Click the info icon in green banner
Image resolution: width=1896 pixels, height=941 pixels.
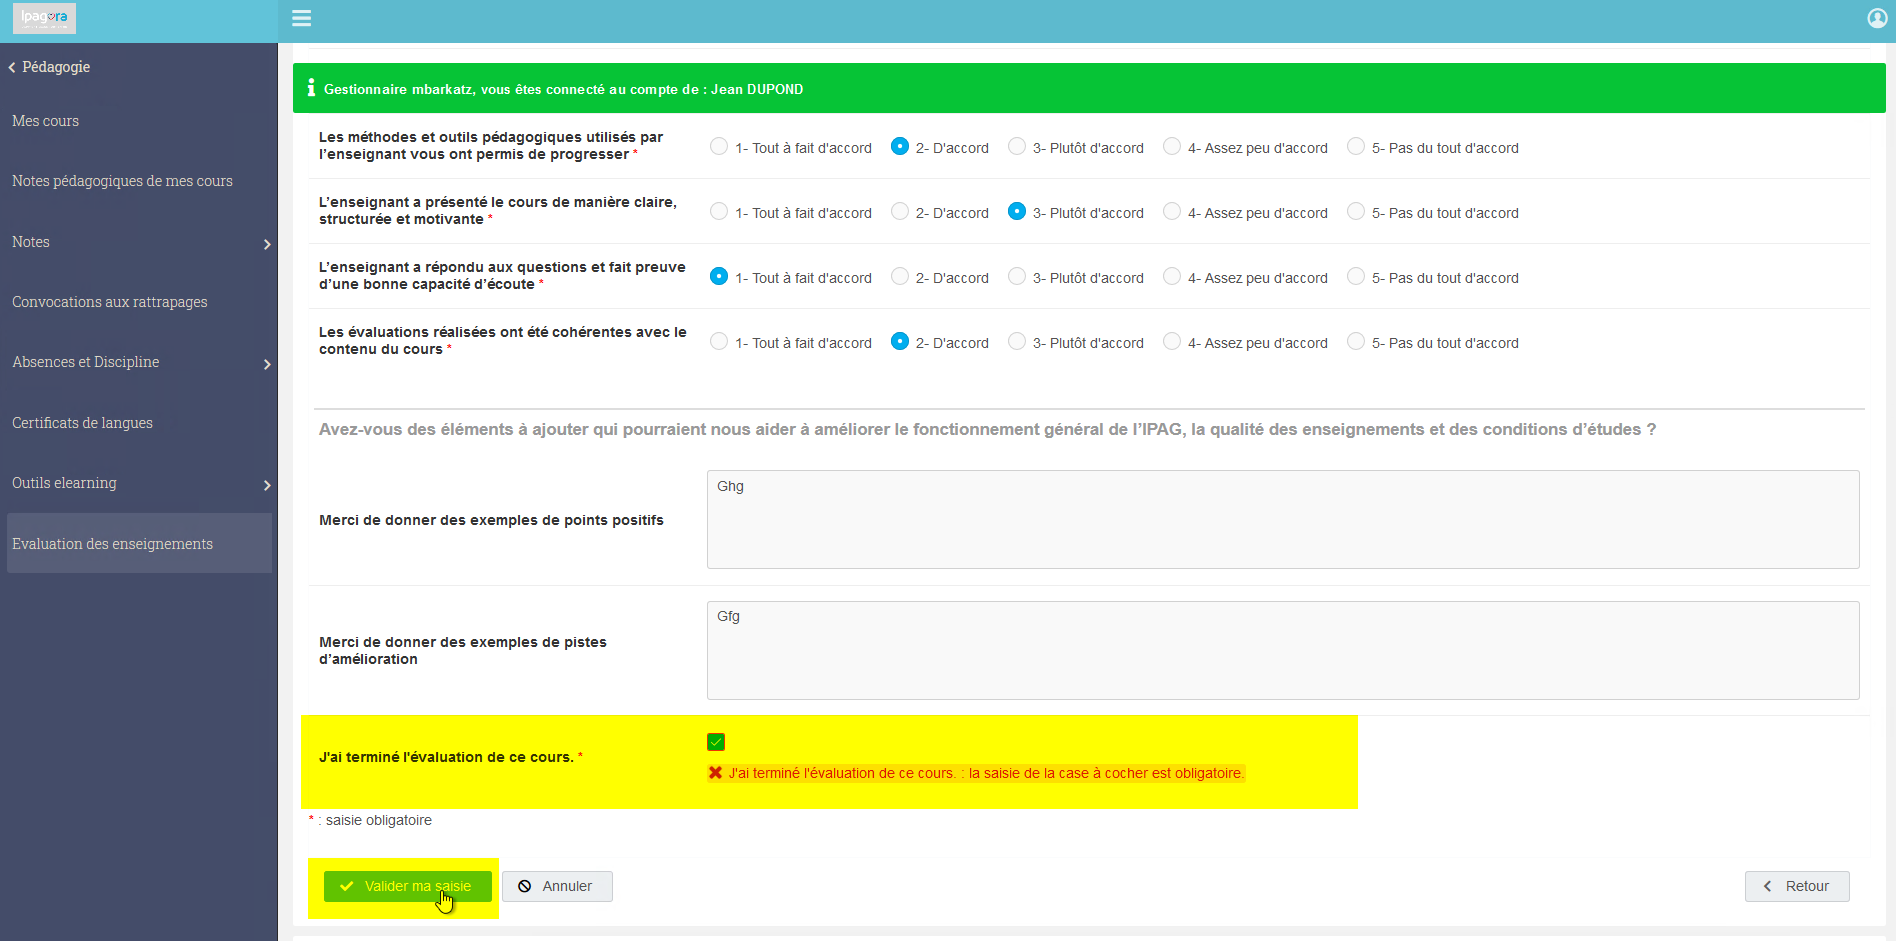click(x=311, y=88)
